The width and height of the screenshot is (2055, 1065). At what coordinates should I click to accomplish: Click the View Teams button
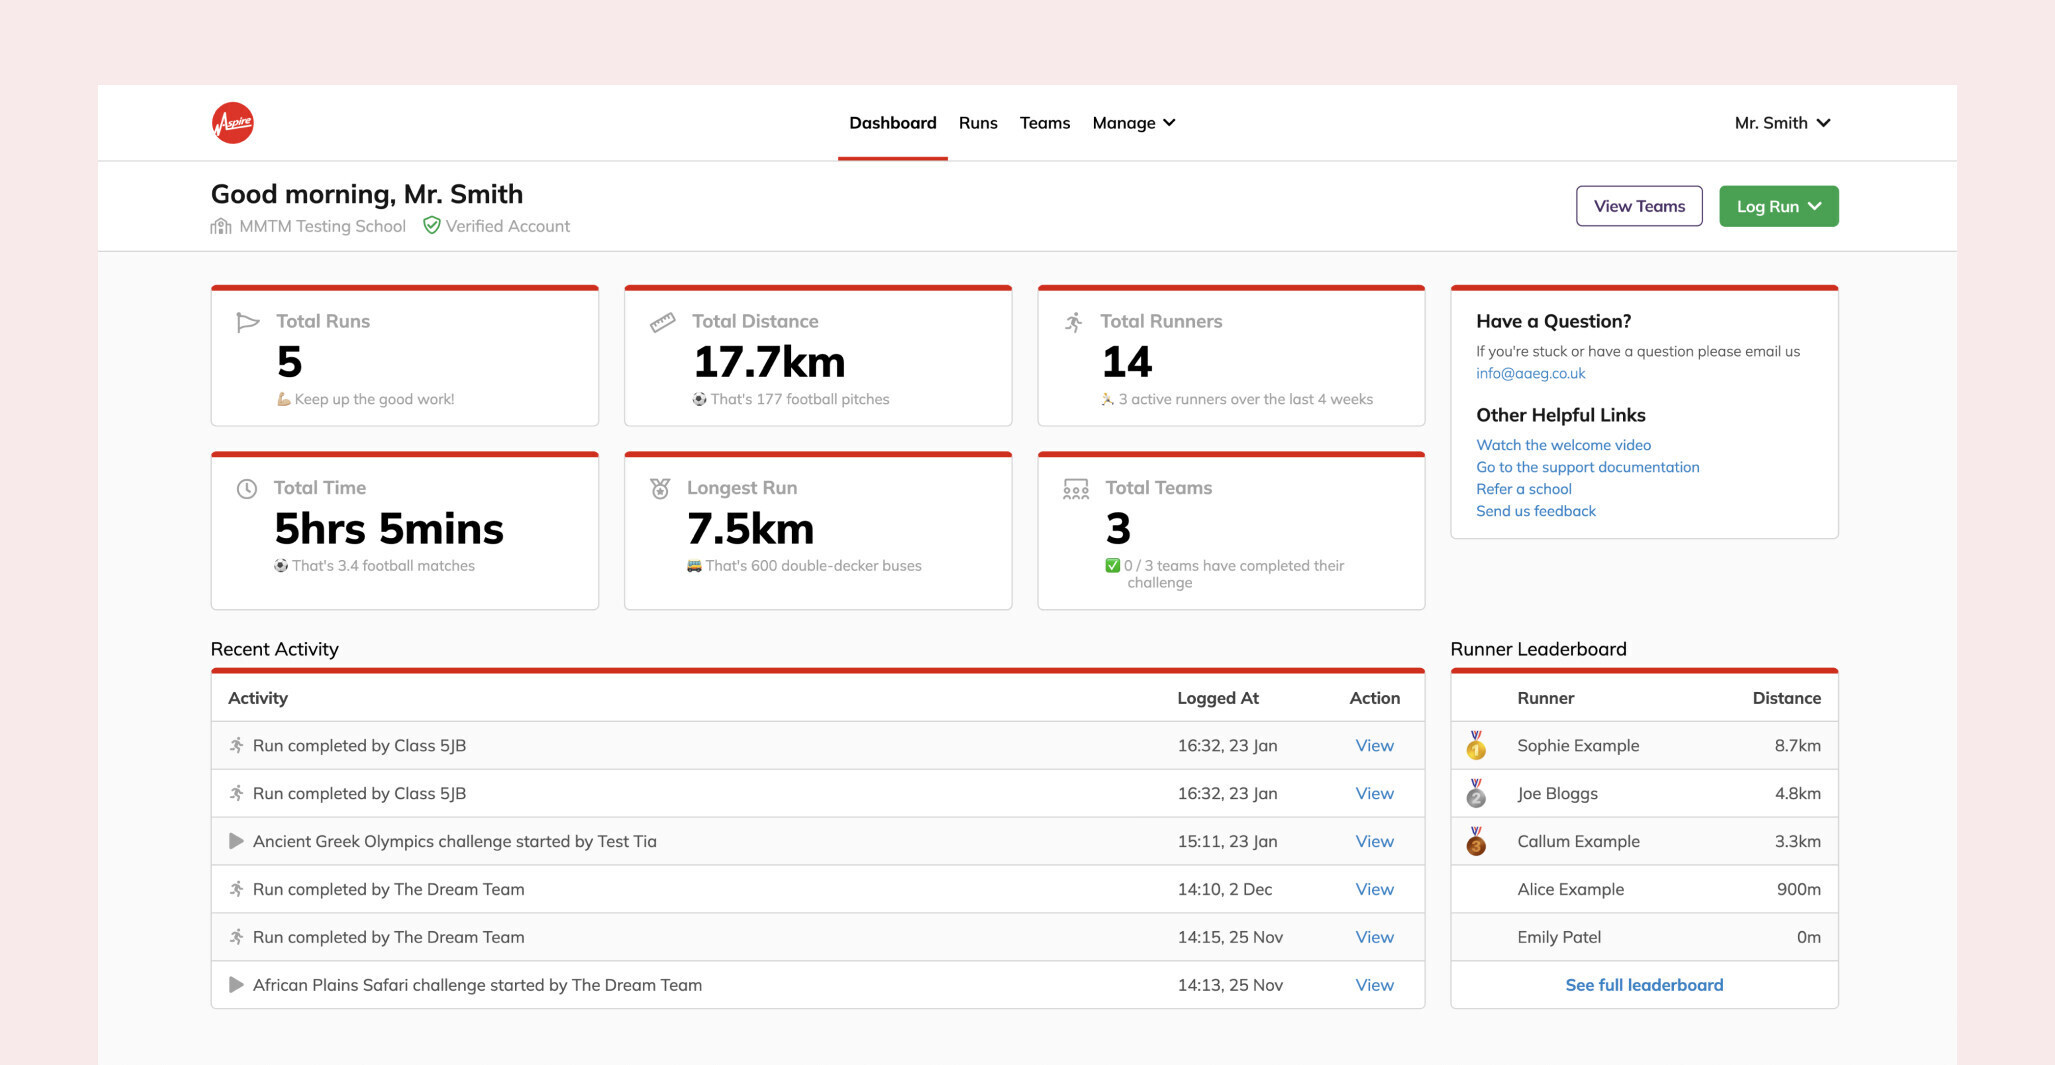[1639, 205]
